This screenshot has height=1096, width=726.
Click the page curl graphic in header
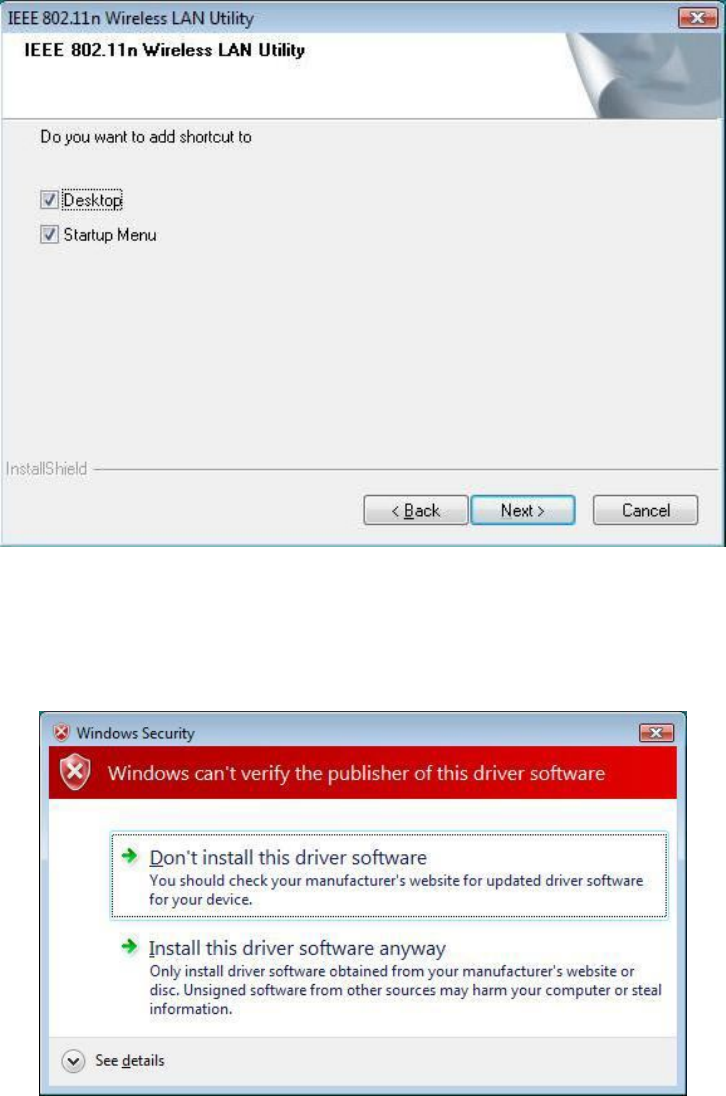(x=644, y=74)
